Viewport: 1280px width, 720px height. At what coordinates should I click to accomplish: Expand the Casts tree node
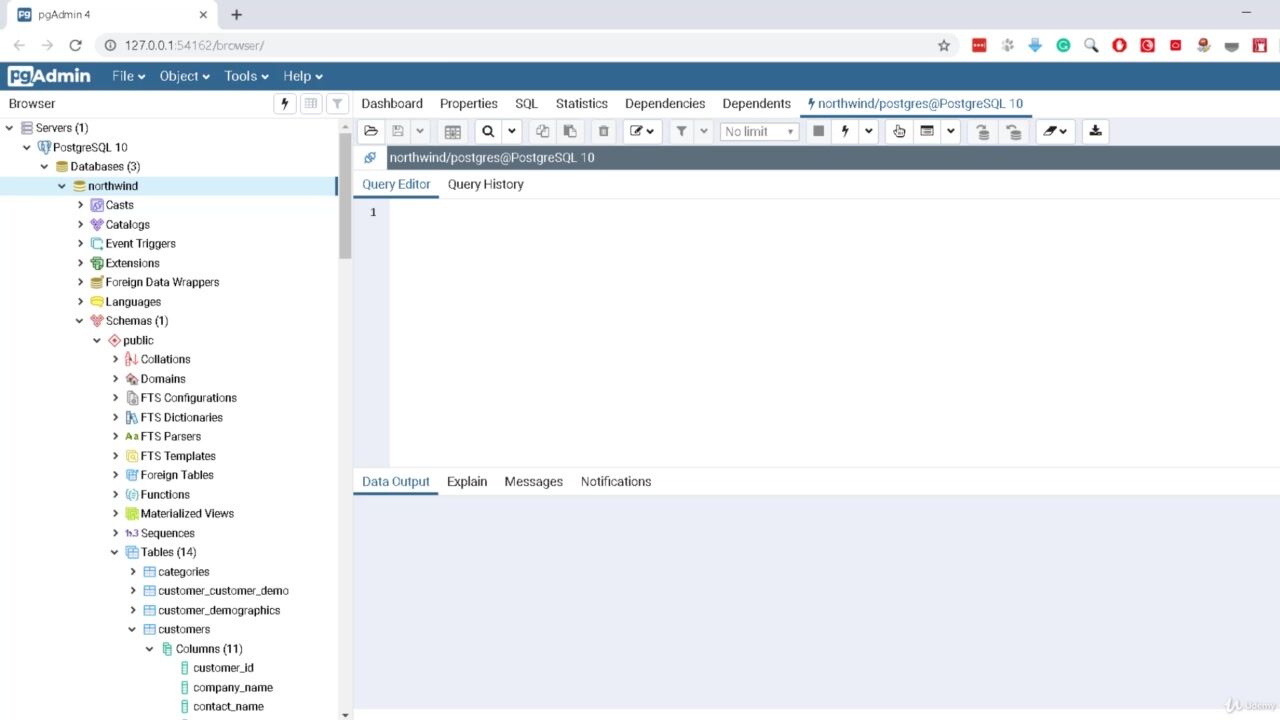click(x=81, y=205)
